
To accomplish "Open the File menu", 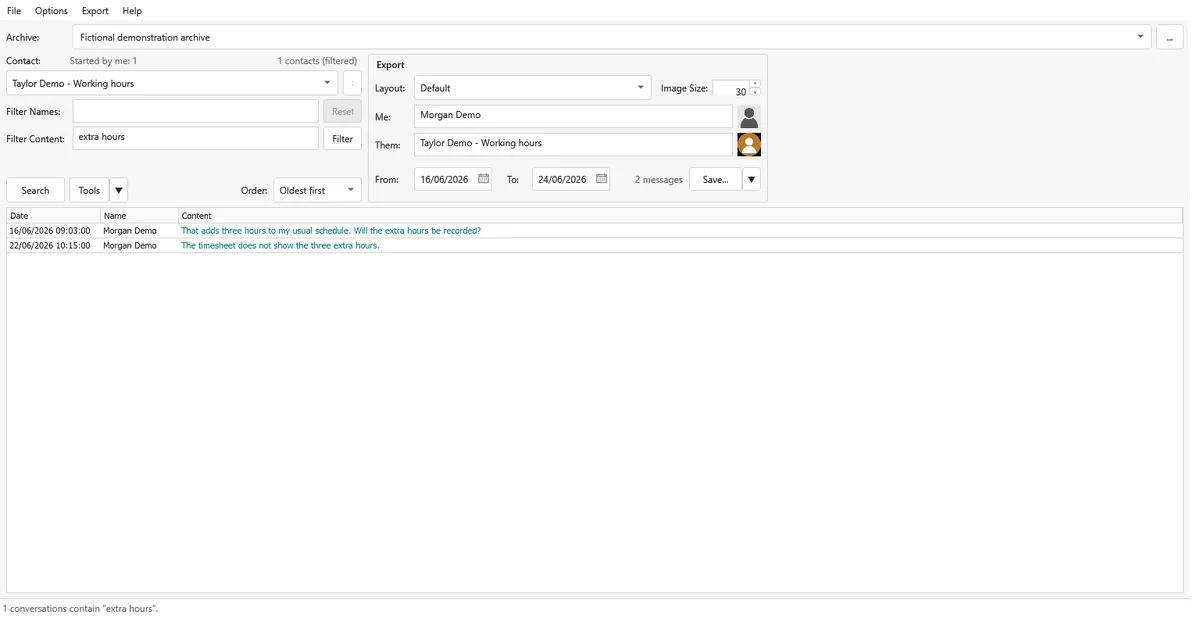I will tap(14, 11).
